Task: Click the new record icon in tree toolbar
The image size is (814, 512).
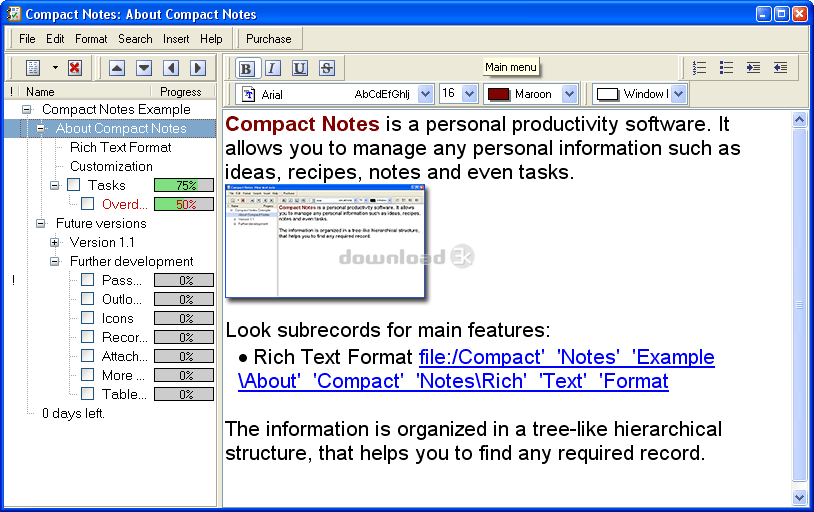Action: [33, 68]
